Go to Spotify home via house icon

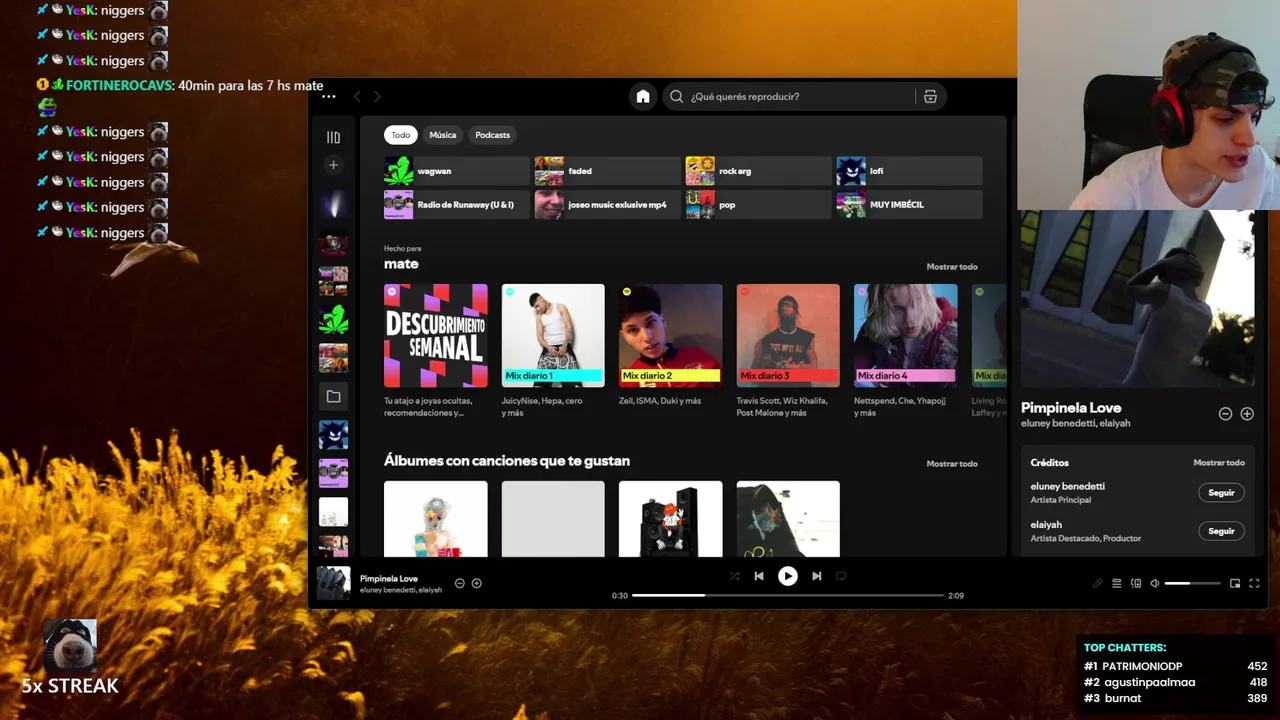pyautogui.click(x=643, y=96)
